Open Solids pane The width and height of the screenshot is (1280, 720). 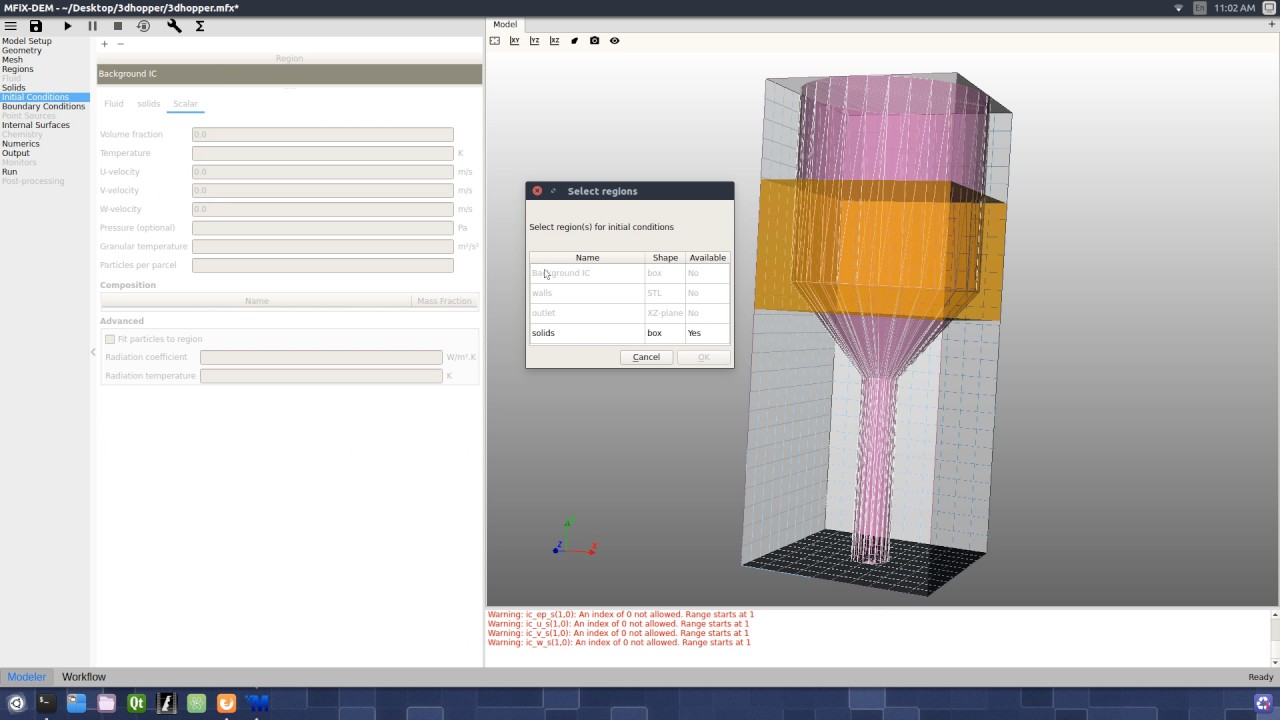14,88
